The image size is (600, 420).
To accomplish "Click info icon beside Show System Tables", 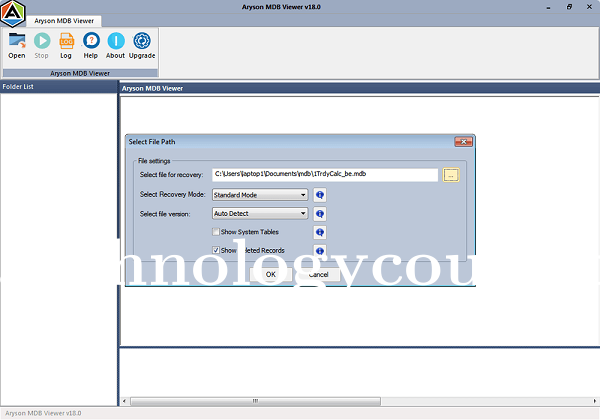I will [320, 232].
